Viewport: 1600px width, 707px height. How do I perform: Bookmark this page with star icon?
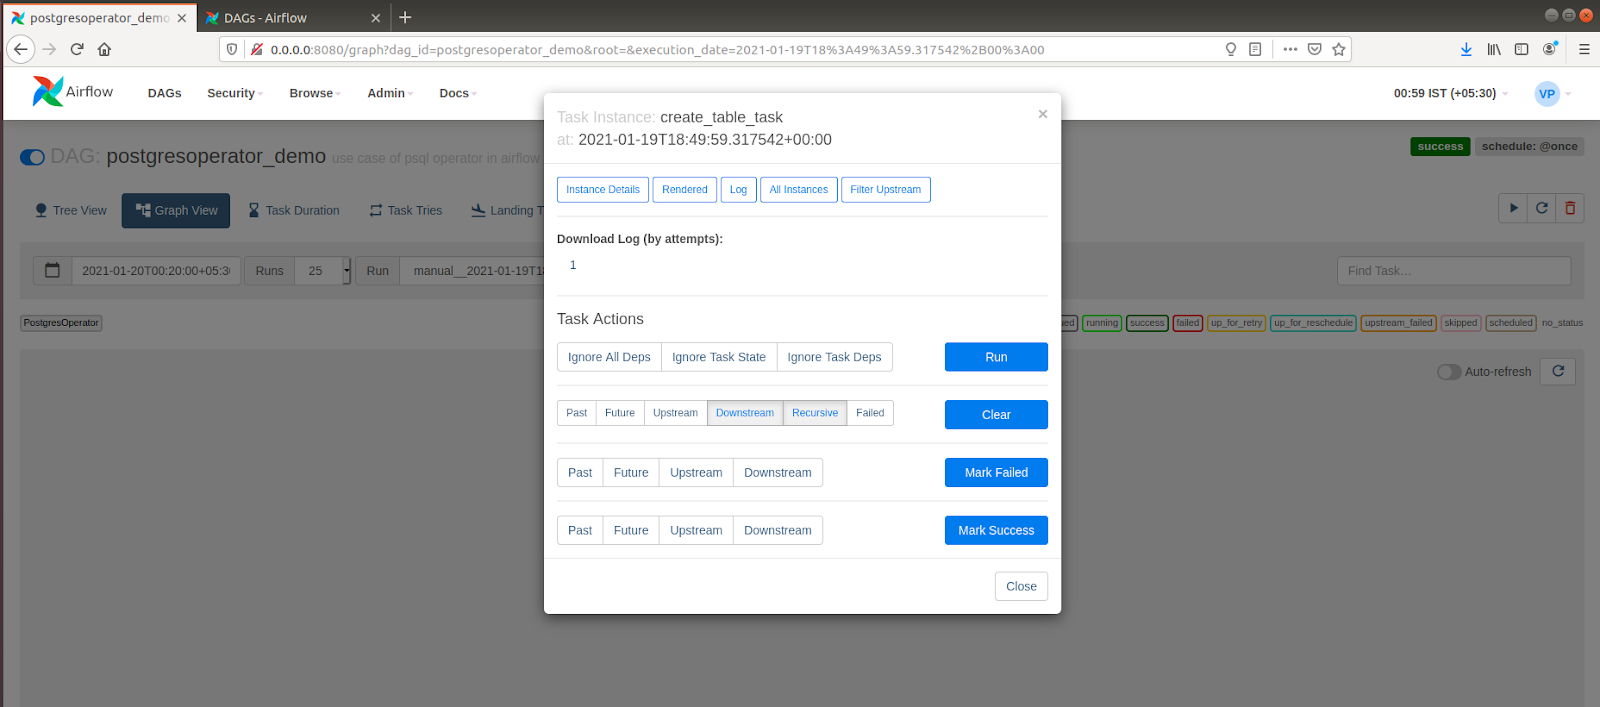pos(1339,49)
